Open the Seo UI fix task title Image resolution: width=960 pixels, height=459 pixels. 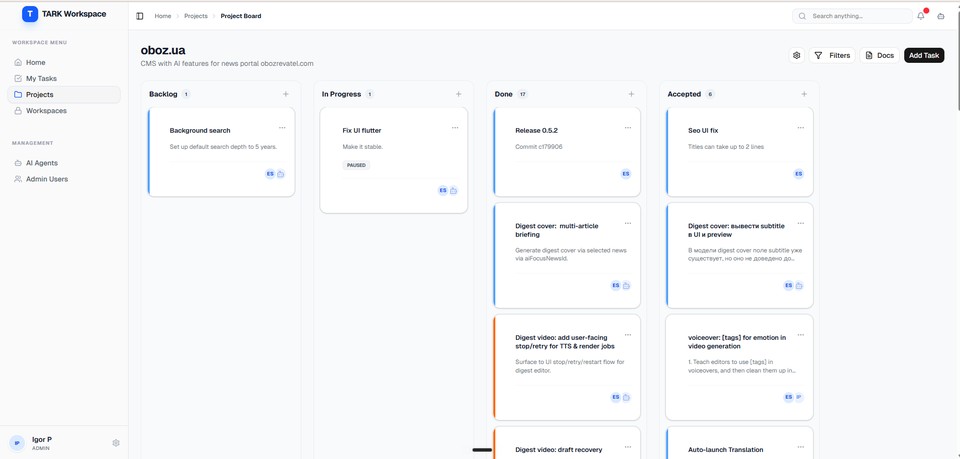point(703,130)
